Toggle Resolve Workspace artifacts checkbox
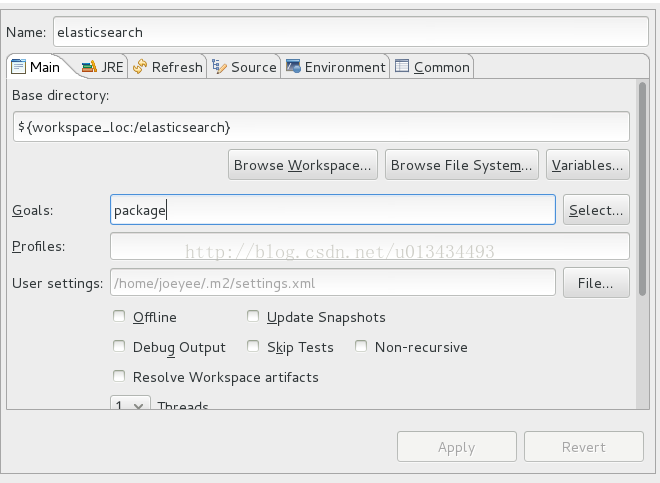 119,376
